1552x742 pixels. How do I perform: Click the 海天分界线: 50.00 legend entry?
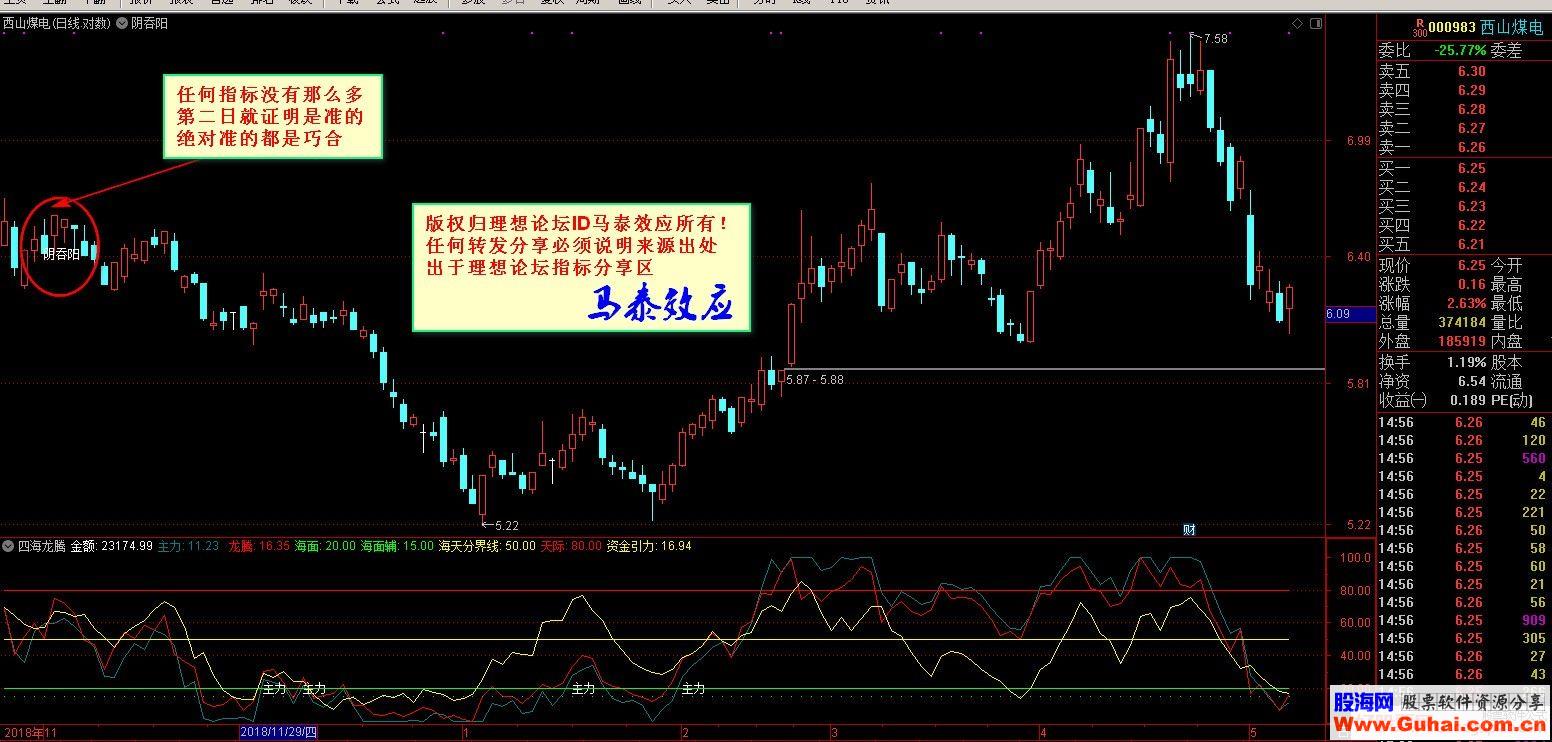pos(487,546)
